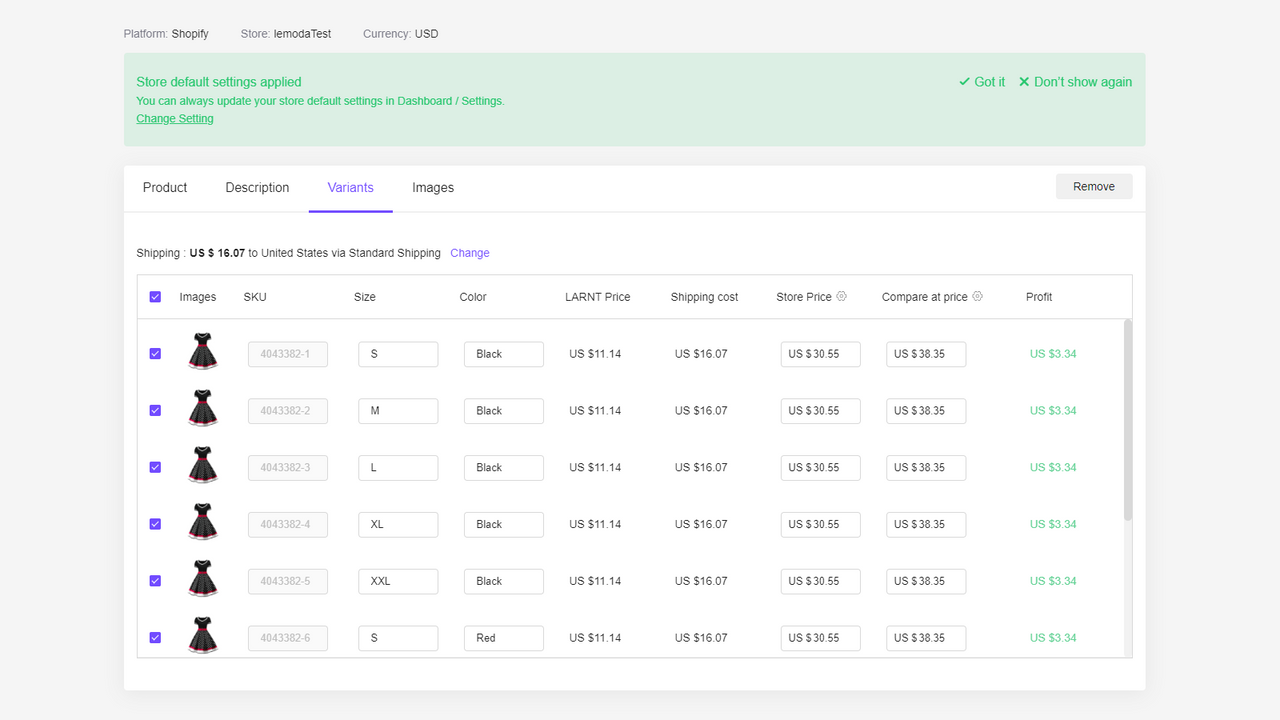Switch to the Description tab
Viewport: 1280px width, 720px height.
pyautogui.click(x=257, y=188)
